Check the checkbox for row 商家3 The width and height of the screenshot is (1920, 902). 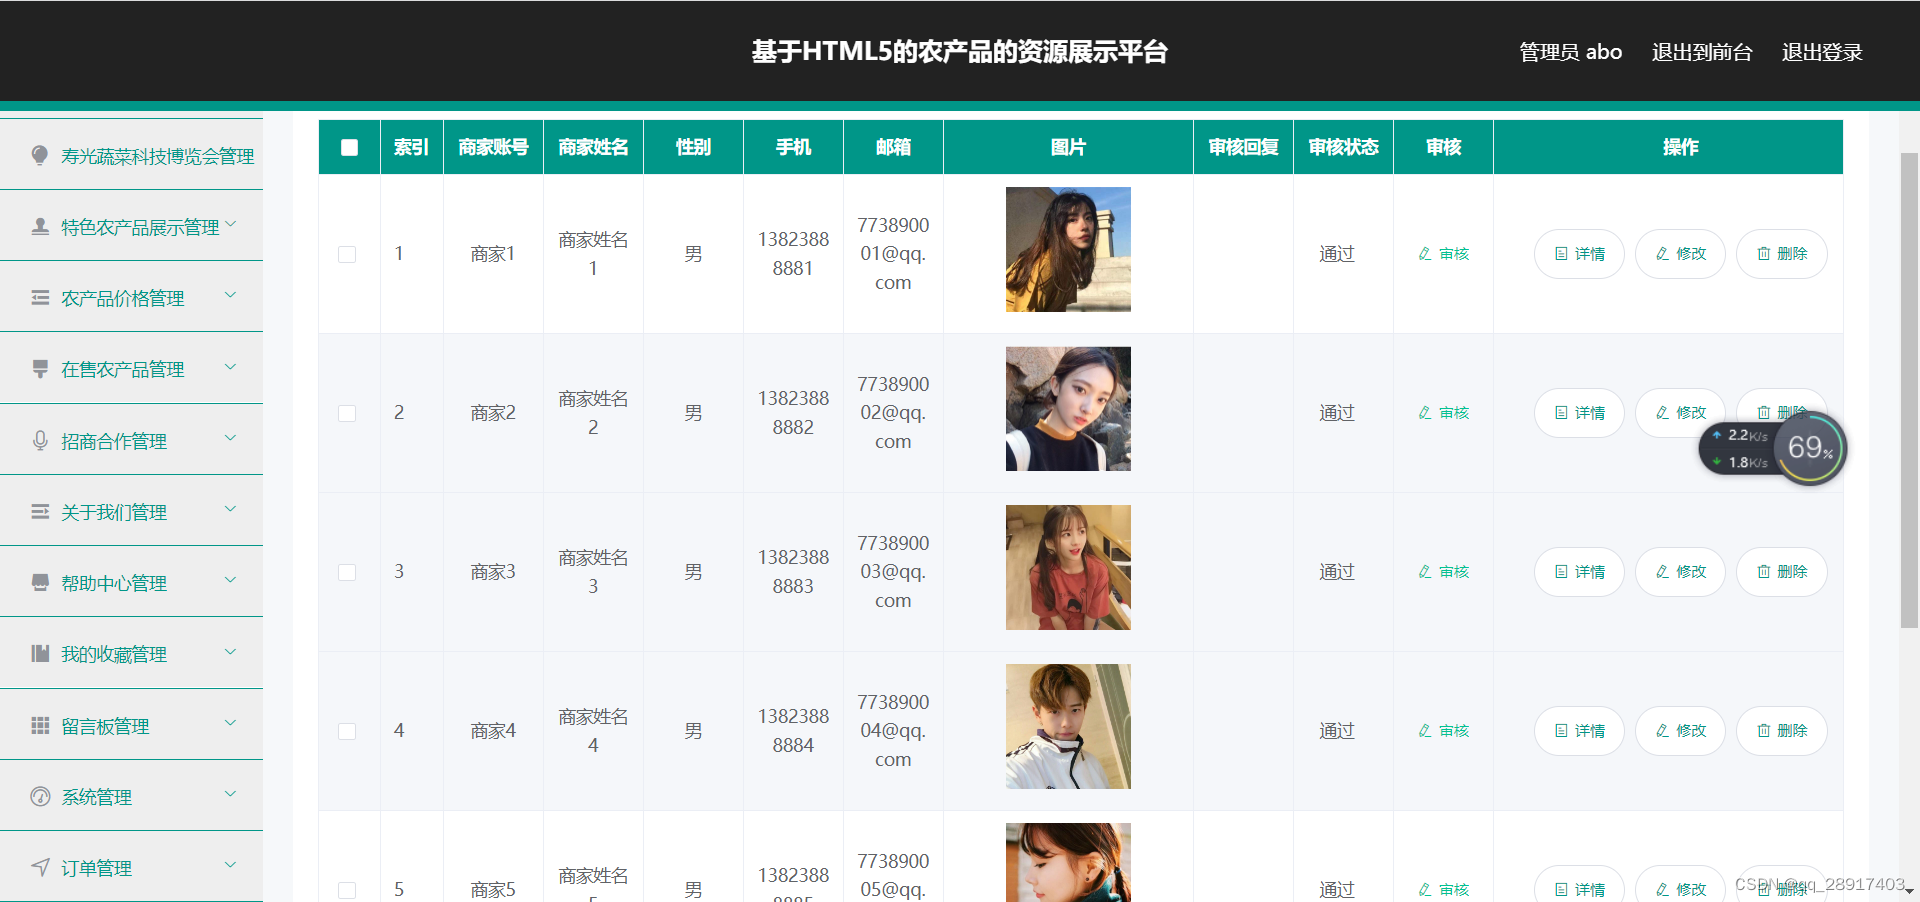tap(347, 572)
